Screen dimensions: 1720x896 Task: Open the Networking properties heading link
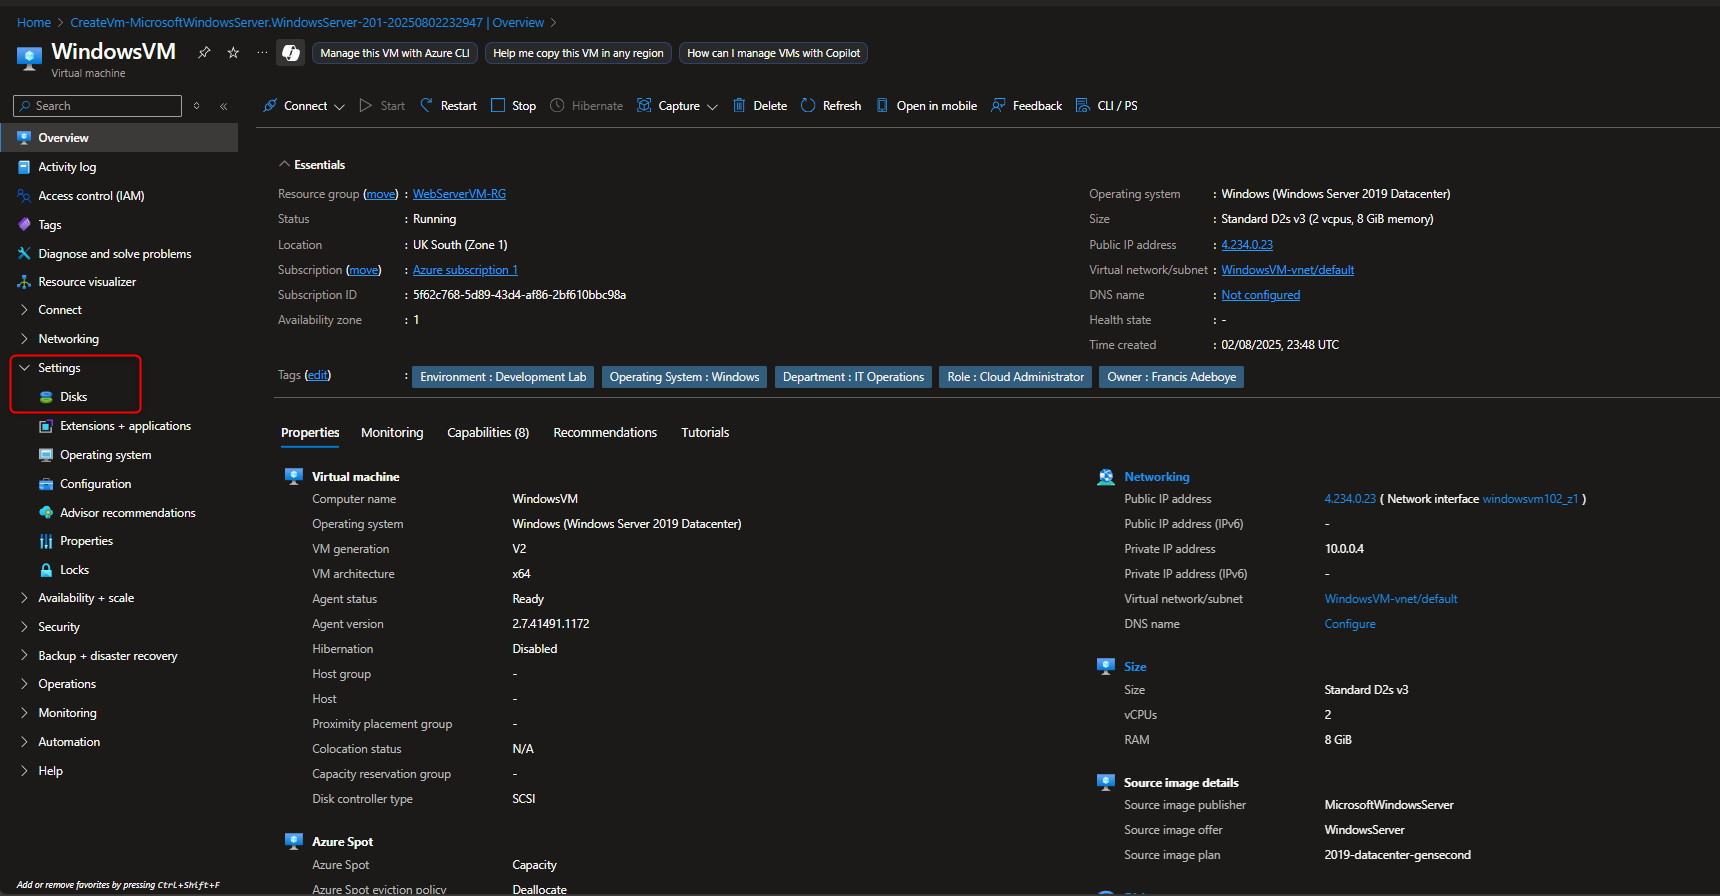click(1157, 477)
